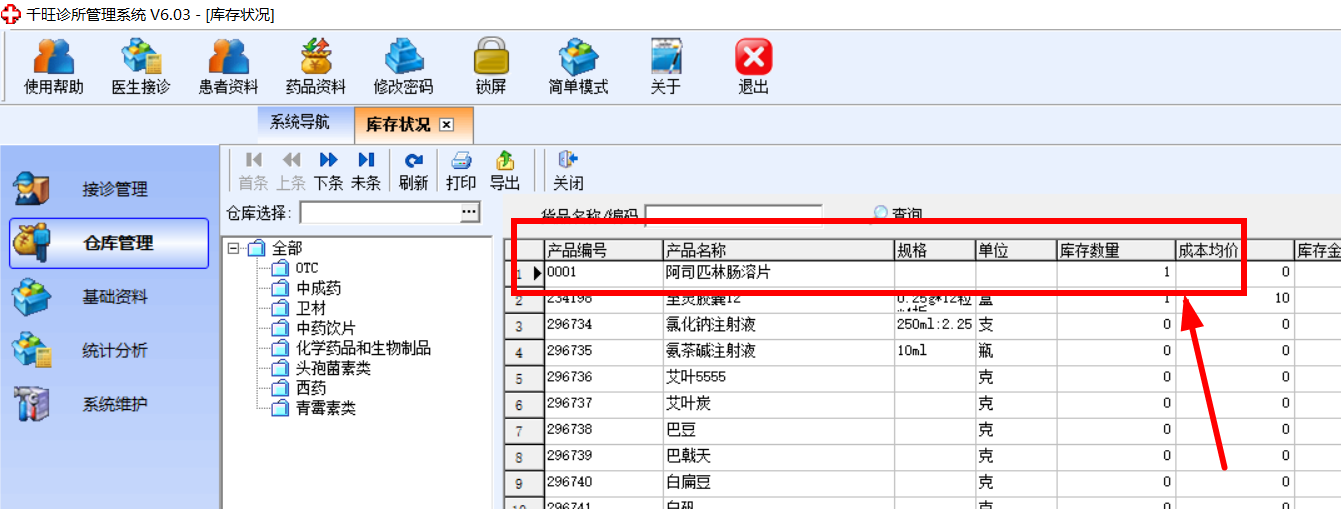Select the OTC category
Image resolution: width=1341 pixels, height=509 pixels.
pos(307,268)
